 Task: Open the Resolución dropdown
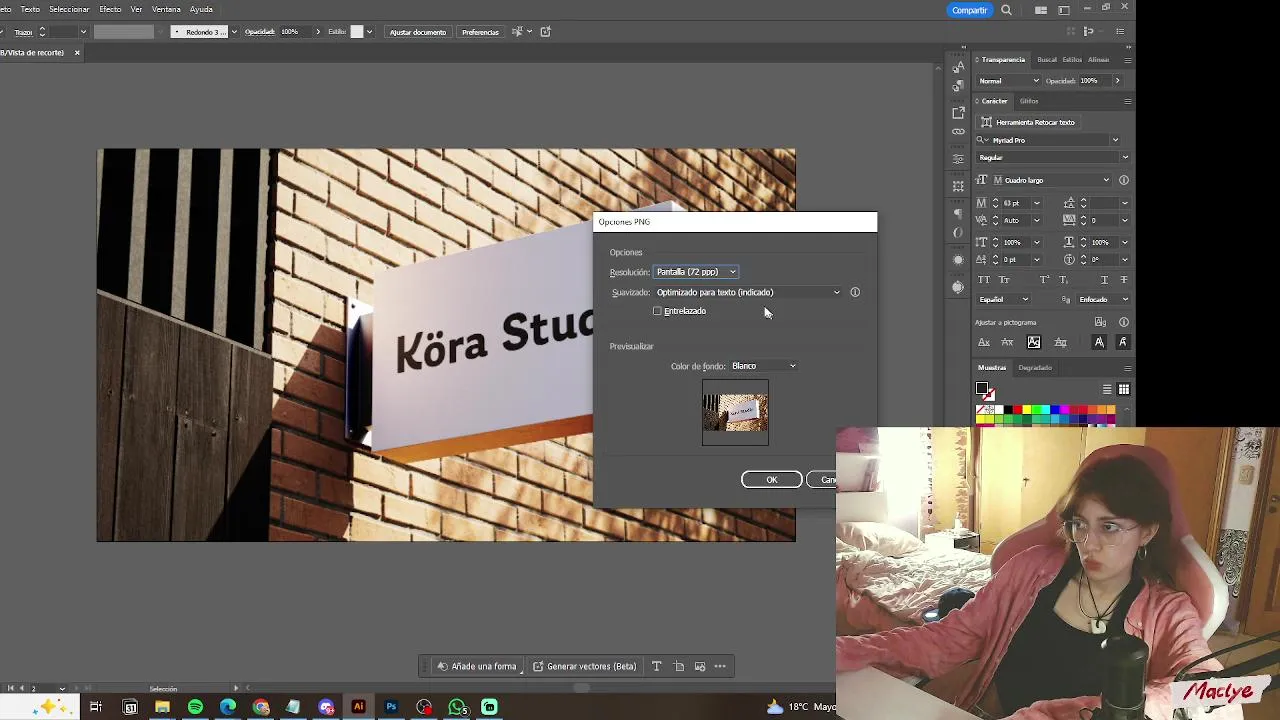tap(695, 272)
